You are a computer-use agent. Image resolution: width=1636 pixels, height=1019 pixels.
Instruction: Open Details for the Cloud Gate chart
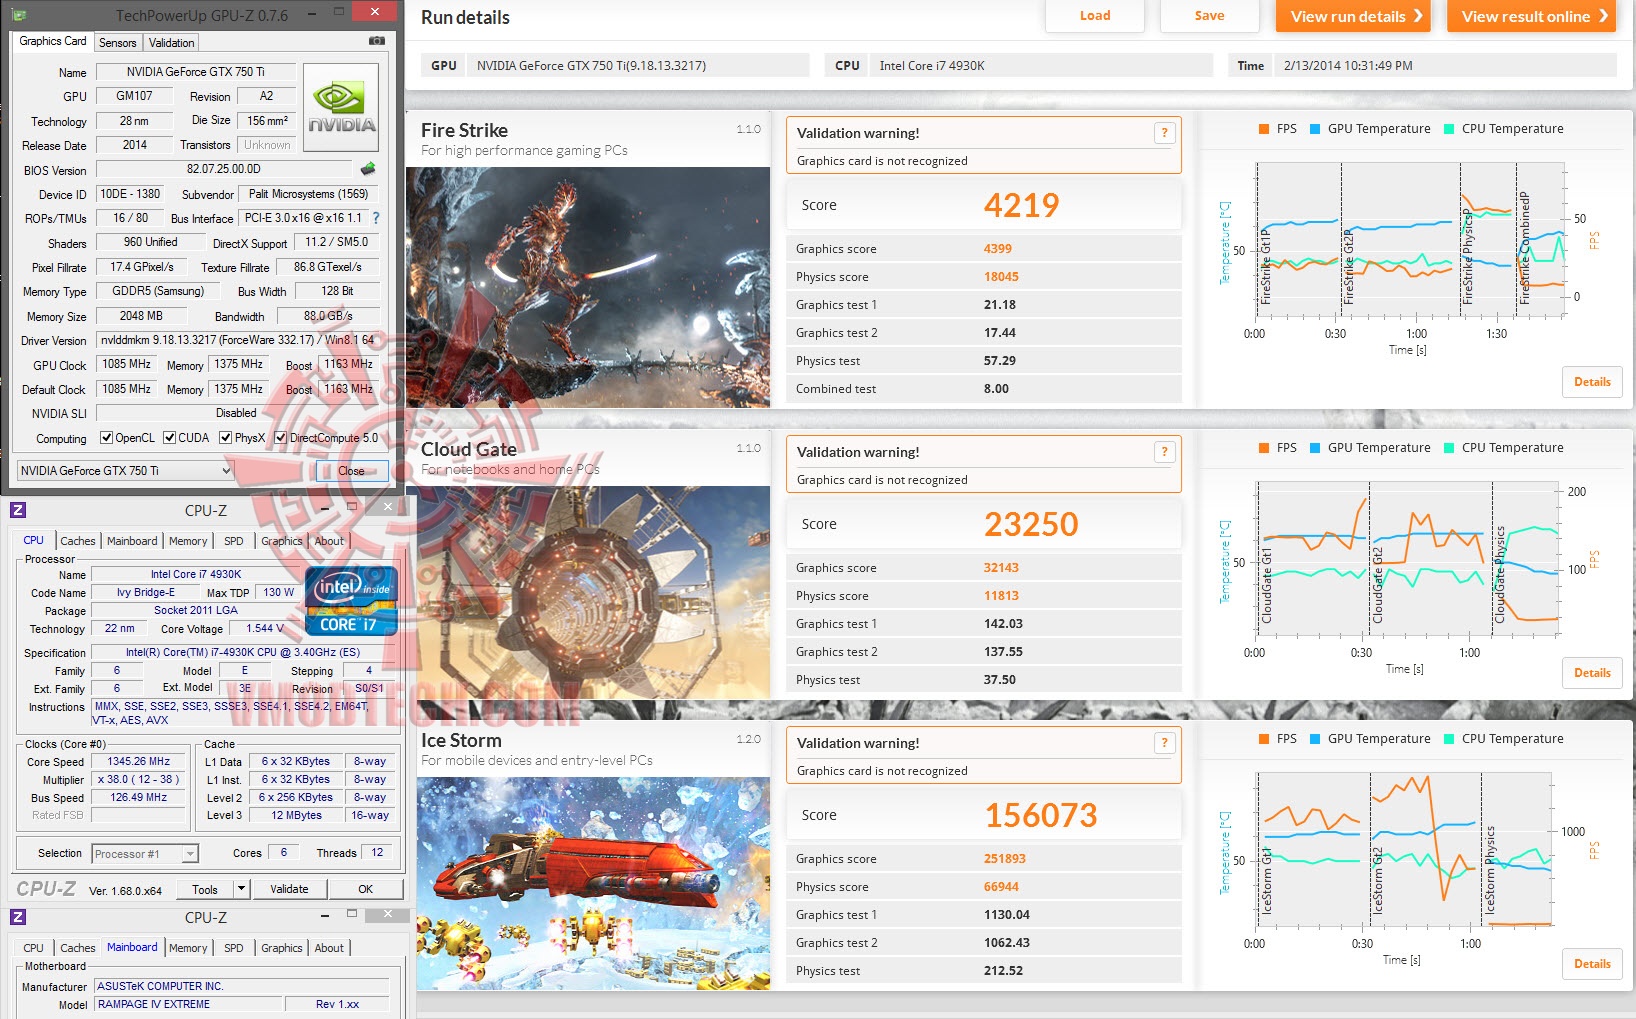pyautogui.click(x=1592, y=673)
